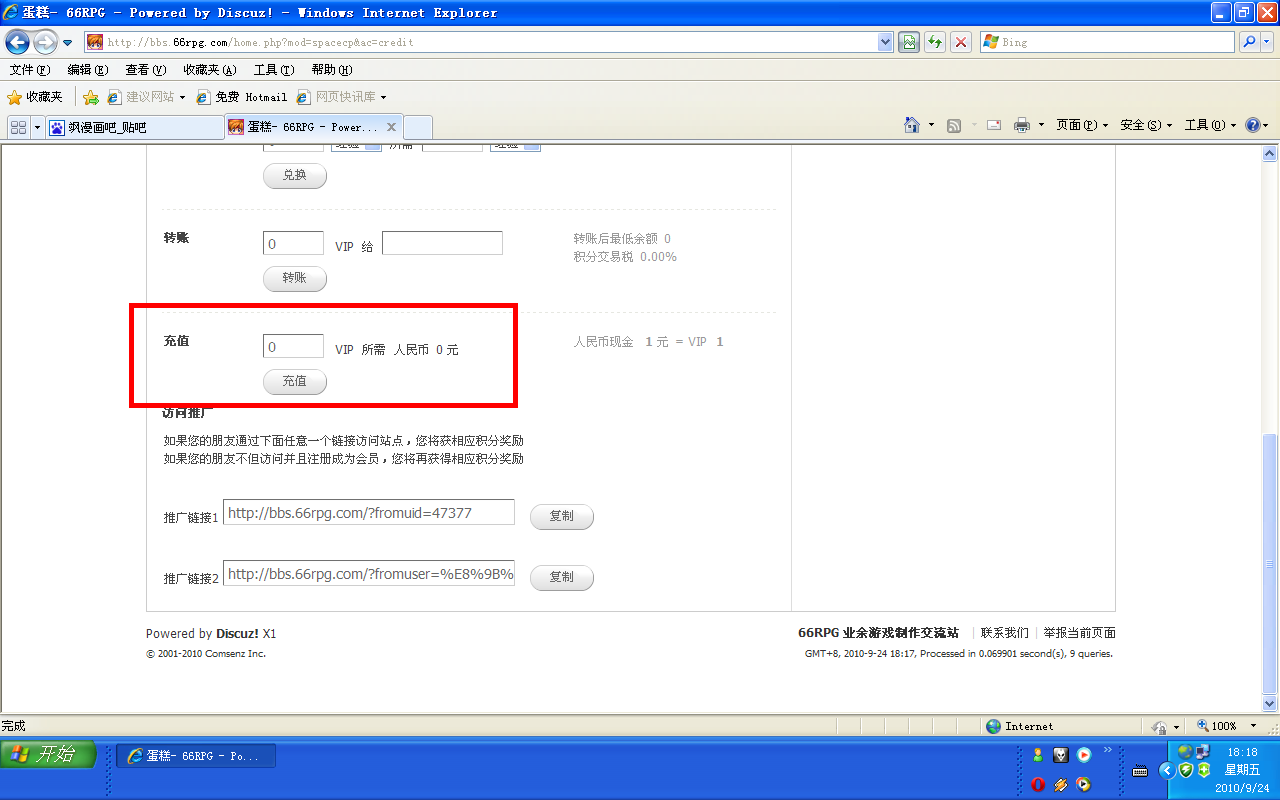Click the Print printer icon

click(1022, 125)
